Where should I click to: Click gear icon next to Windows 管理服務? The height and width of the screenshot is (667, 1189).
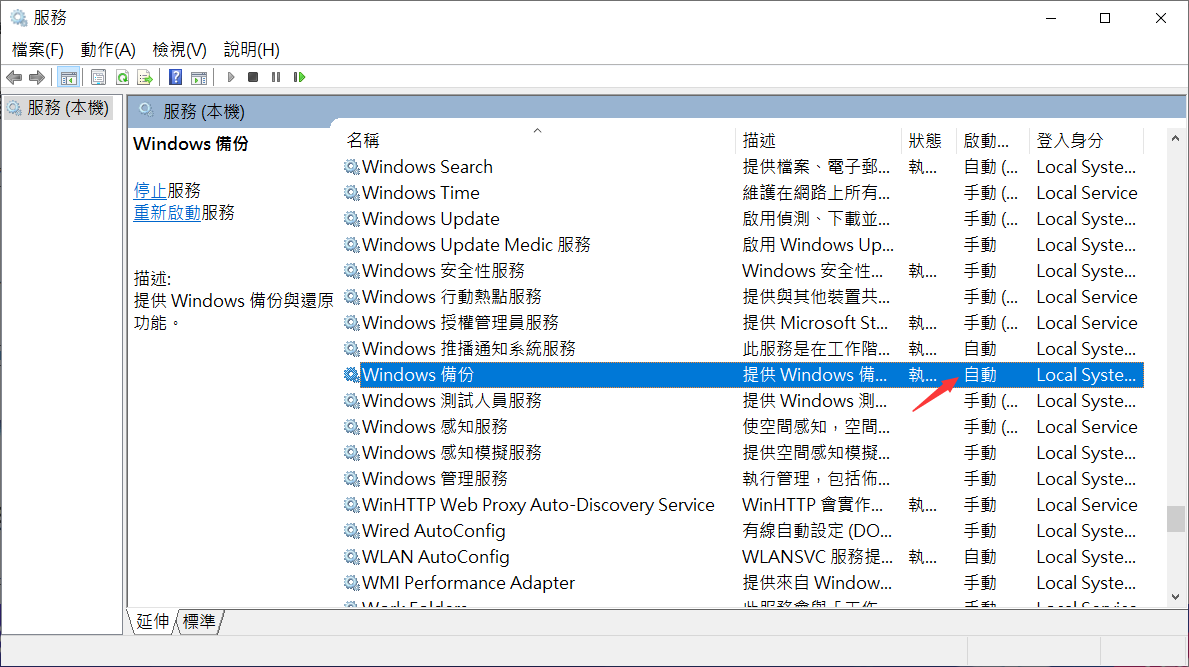click(351, 478)
